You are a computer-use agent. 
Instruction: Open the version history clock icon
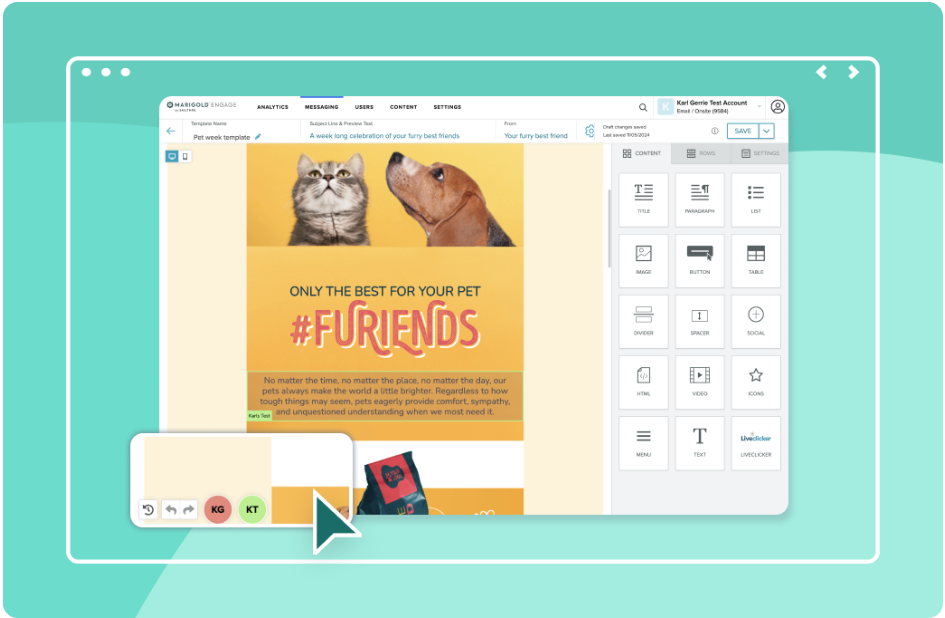[x=148, y=510]
